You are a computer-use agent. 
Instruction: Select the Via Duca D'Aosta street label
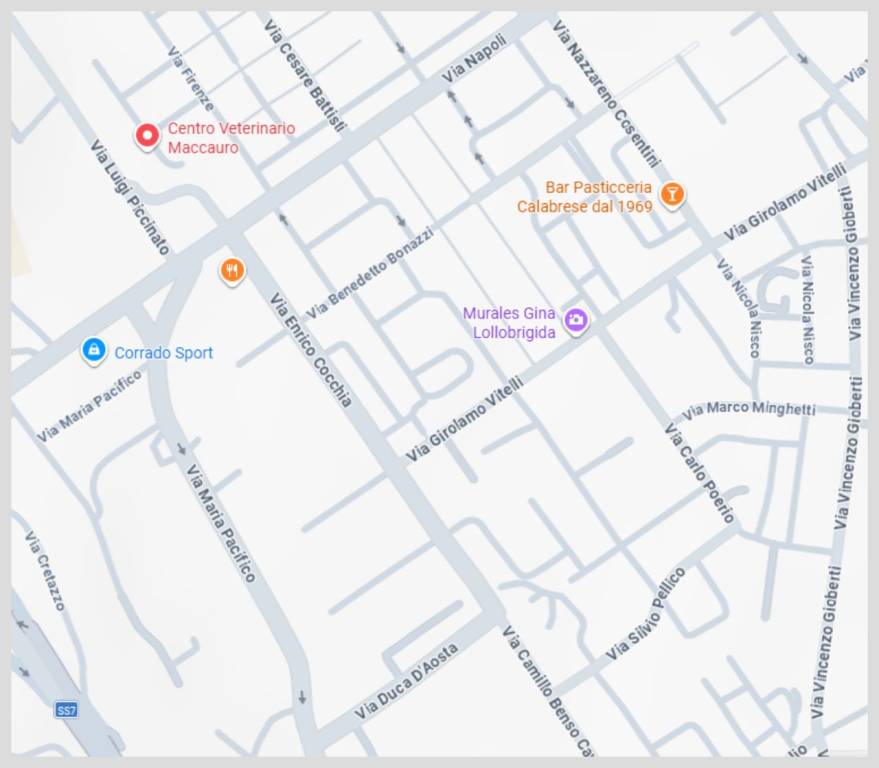[x=406, y=681]
